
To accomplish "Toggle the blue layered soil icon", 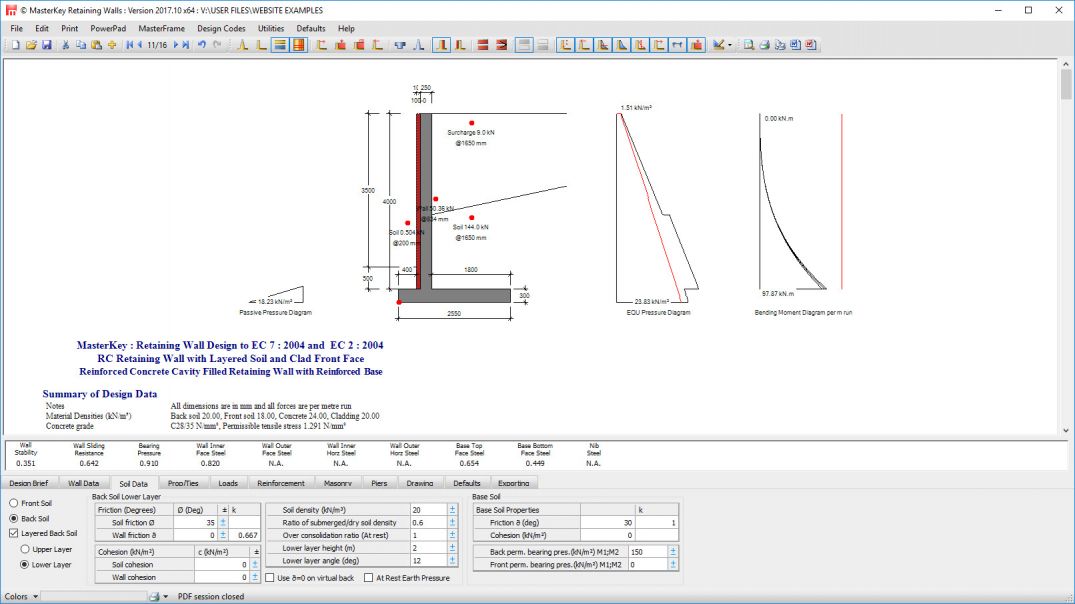I will point(280,45).
